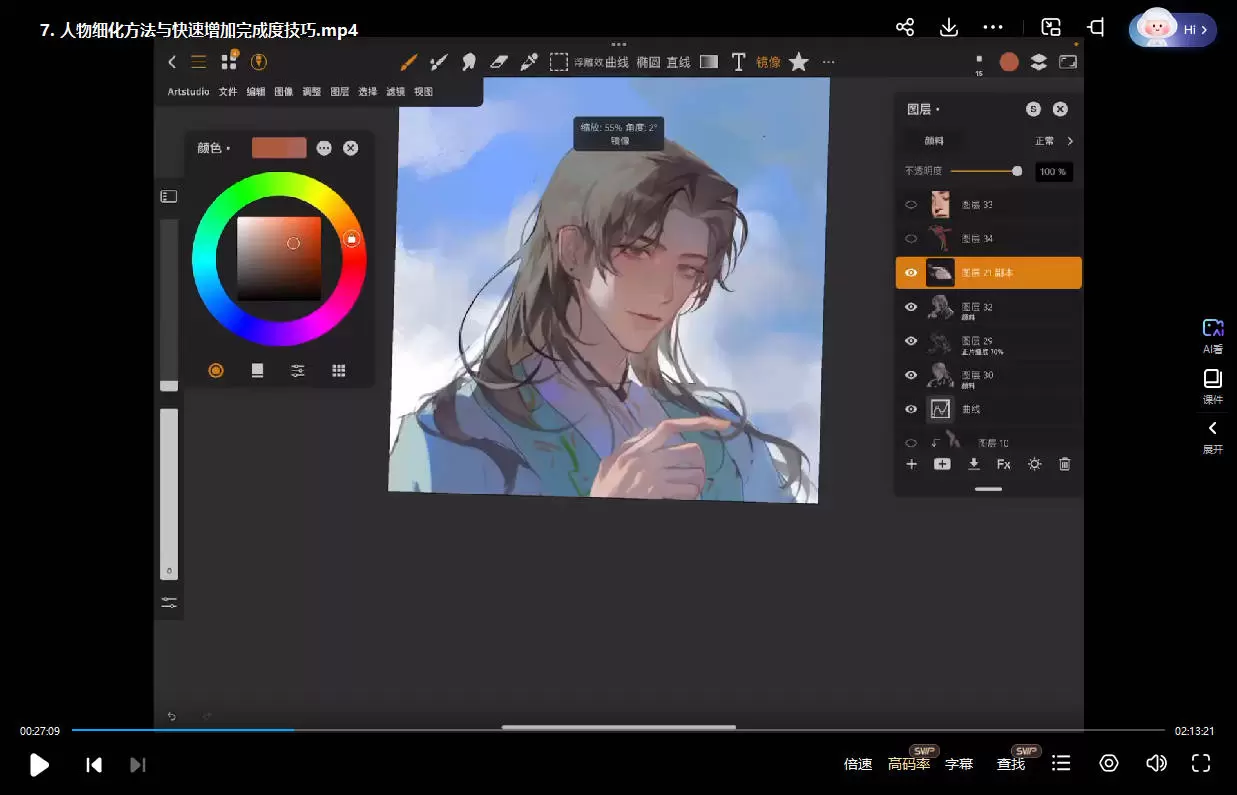Click the 高码率 high-bitrate button

[908, 764]
